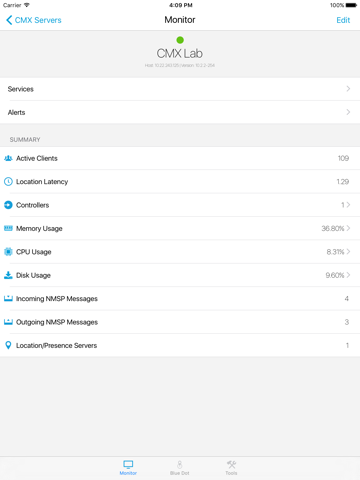Open Memory Usage details chevron
This screenshot has height=480, width=360.
(348, 228)
